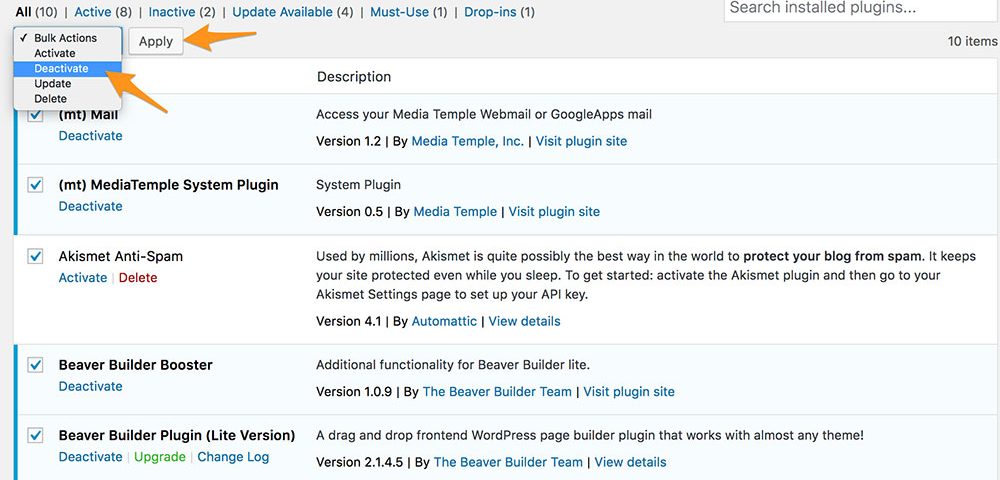Click the Version 0.5 text
The height and width of the screenshot is (480, 1000).
[x=349, y=211]
